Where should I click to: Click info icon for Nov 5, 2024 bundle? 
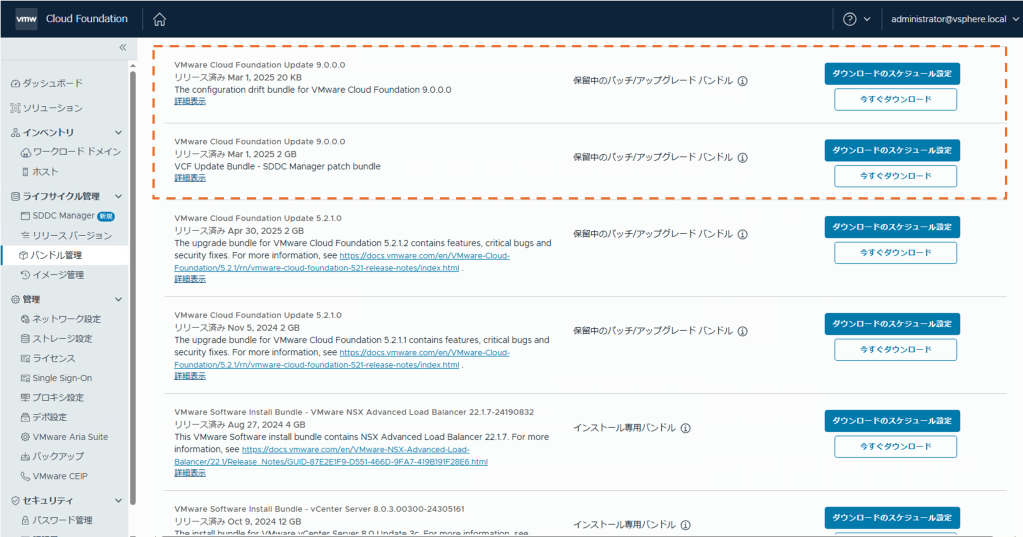(742, 331)
